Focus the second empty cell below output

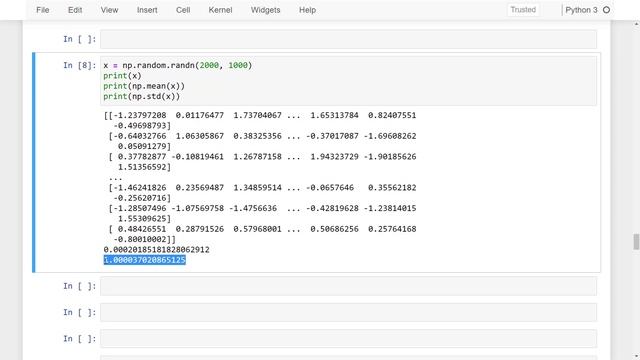348,312
